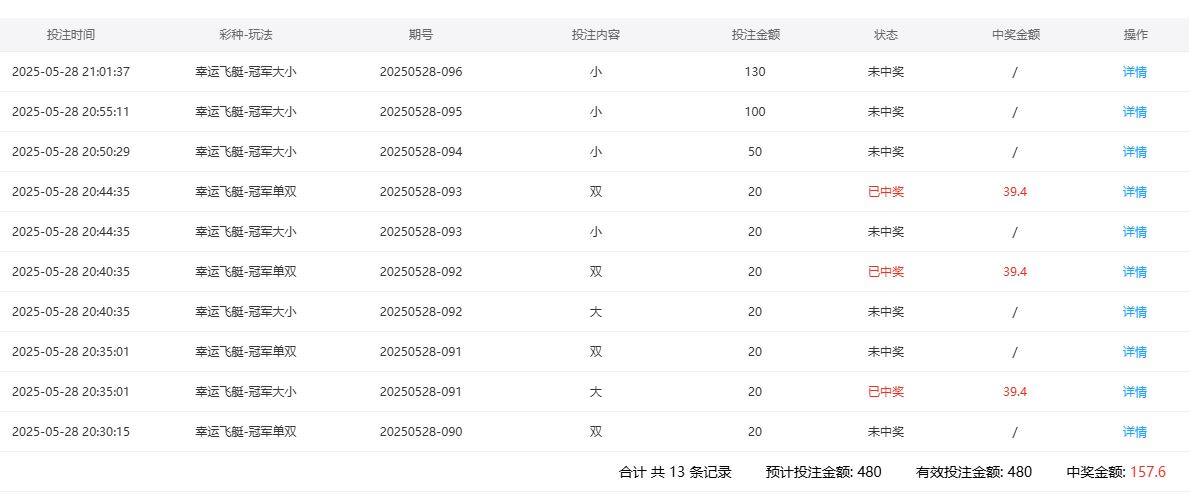The height and width of the screenshot is (496, 1189).
Task: Open 详情 for 091 冠军单双 bet
Action: (x=1134, y=352)
